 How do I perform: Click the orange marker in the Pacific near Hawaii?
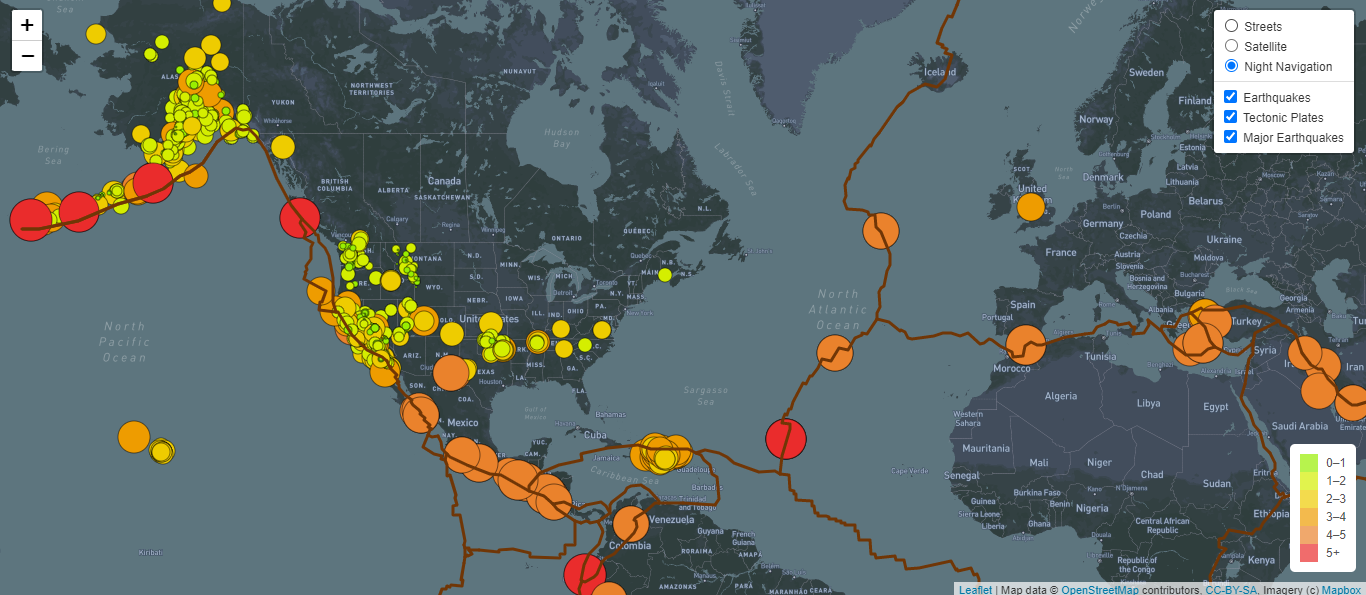click(x=134, y=437)
